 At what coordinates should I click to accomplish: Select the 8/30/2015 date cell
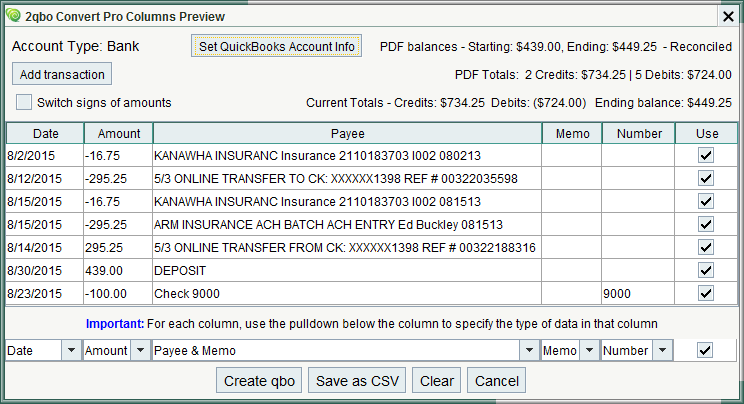click(45, 270)
